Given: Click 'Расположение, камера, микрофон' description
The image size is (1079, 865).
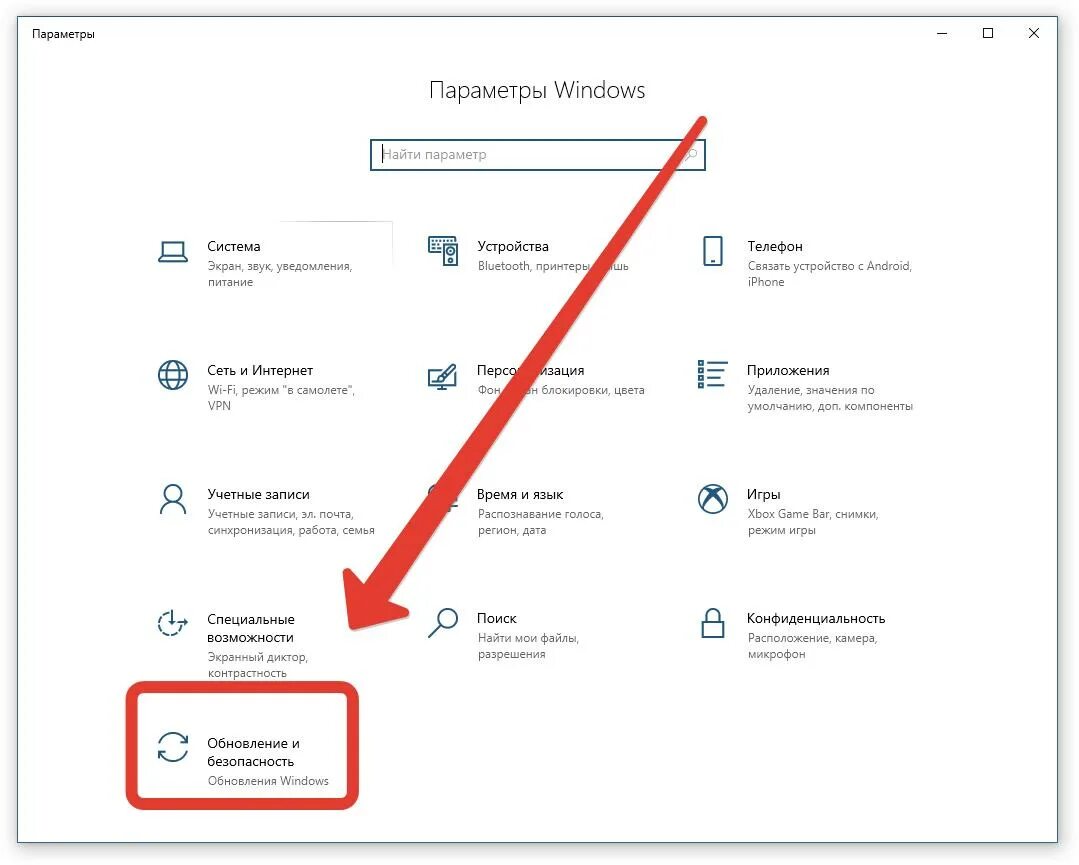Looking at the screenshot, I should (x=813, y=646).
